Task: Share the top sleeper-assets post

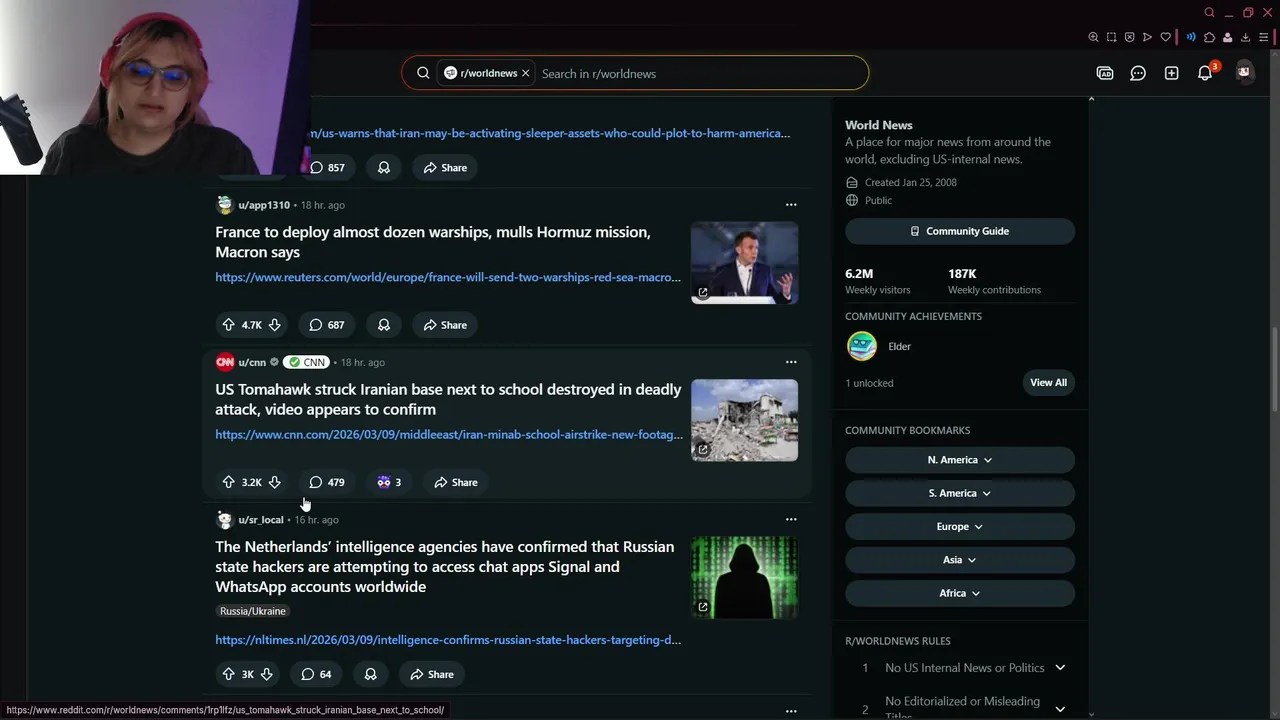Action: pos(445,168)
